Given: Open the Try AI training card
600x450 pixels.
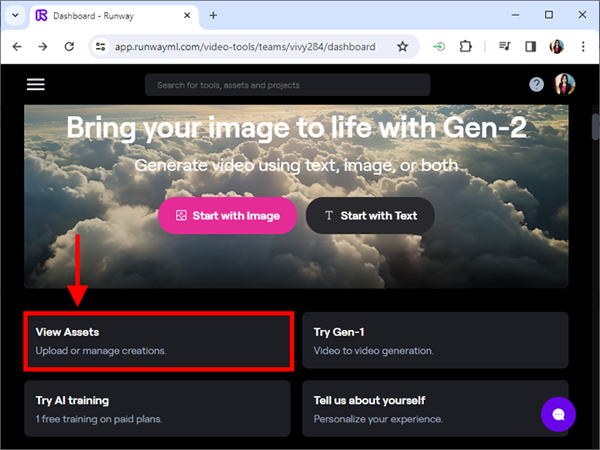Looking at the screenshot, I should 157,408.
